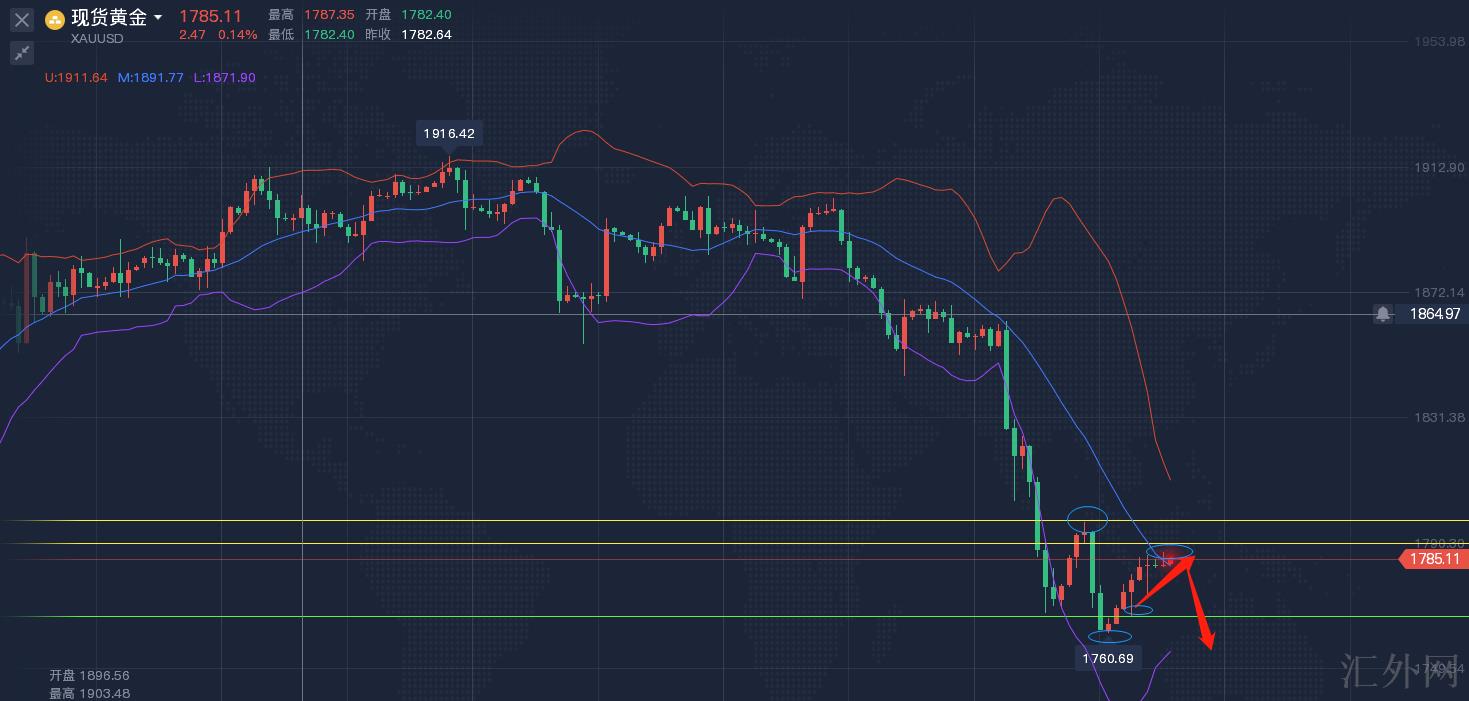1469x701 pixels.
Task: Select the middle band M:1891.77 label
Action: click(x=150, y=77)
